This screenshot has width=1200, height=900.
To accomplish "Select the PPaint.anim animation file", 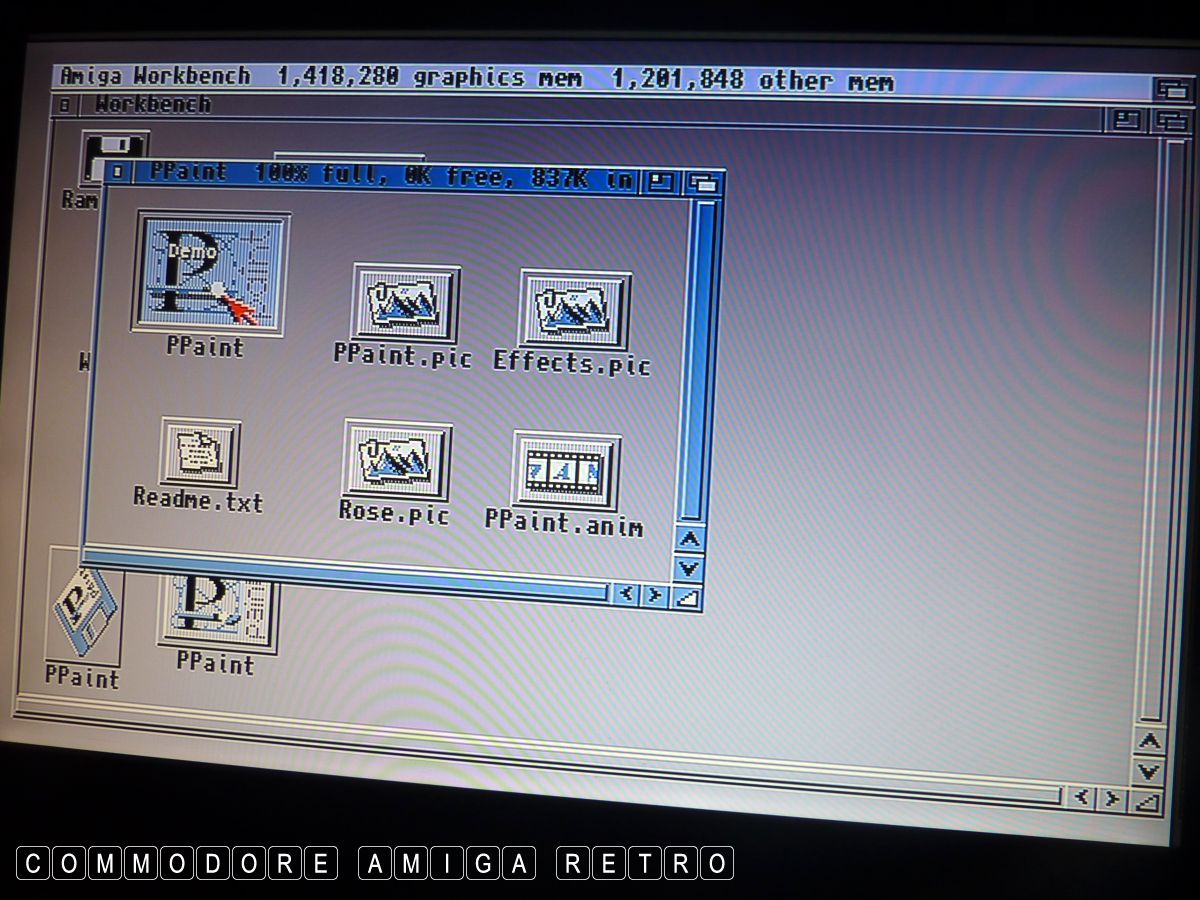I will [x=565, y=471].
